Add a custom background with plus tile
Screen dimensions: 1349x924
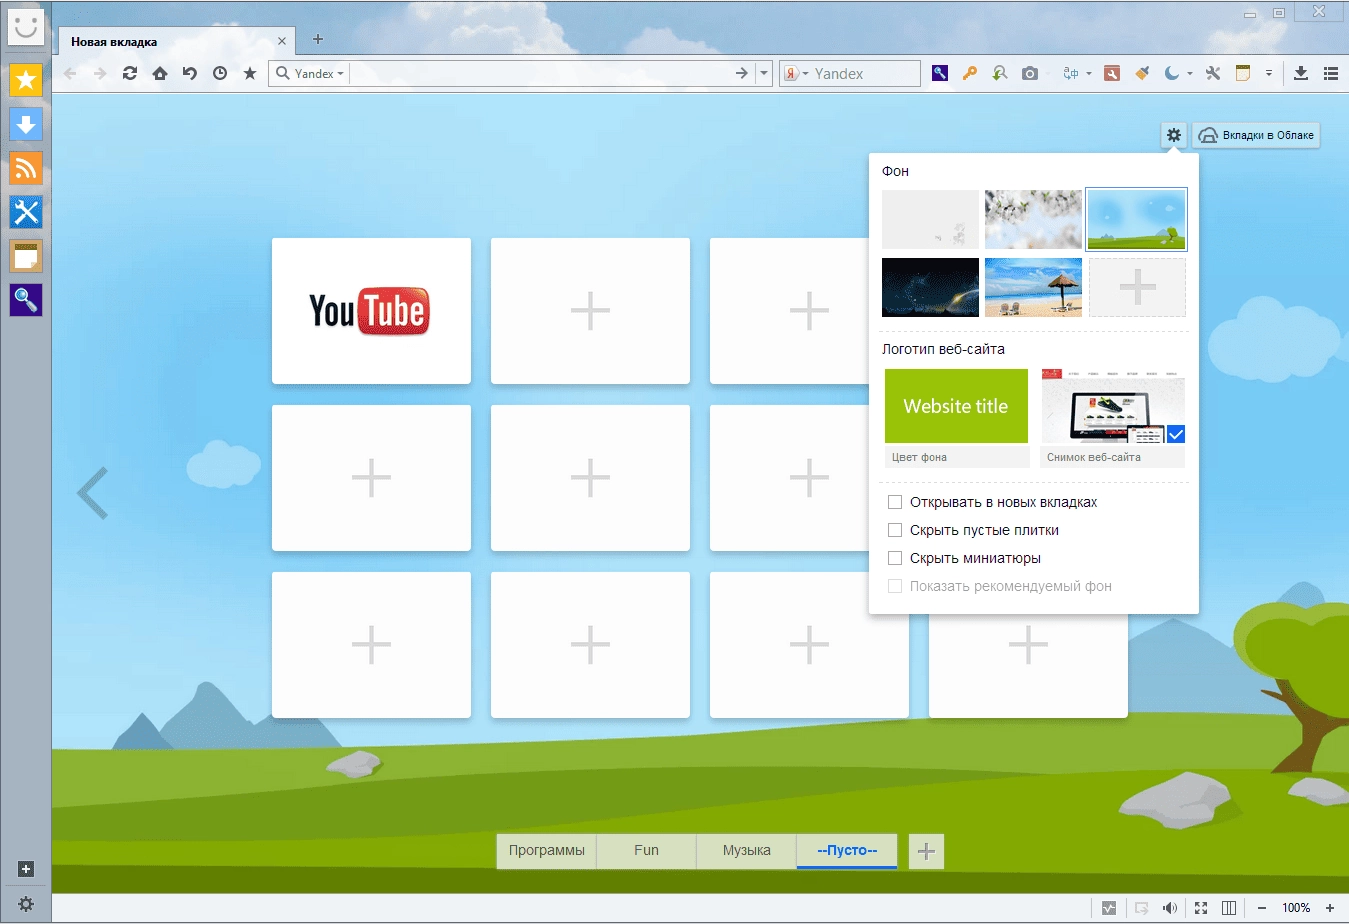point(1137,287)
